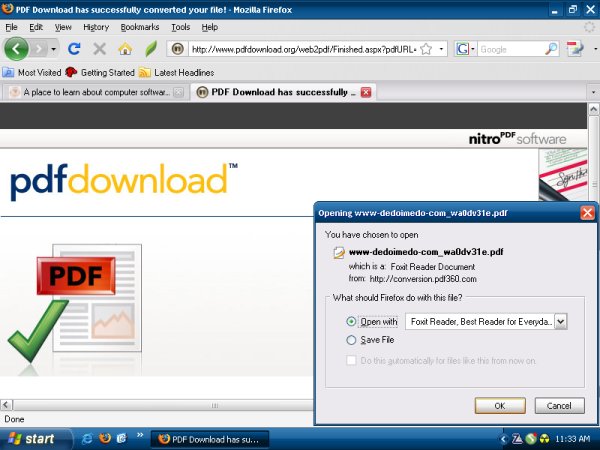Close the Opening PDF dialog with red X

pyautogui.click(x=587, y=213)
